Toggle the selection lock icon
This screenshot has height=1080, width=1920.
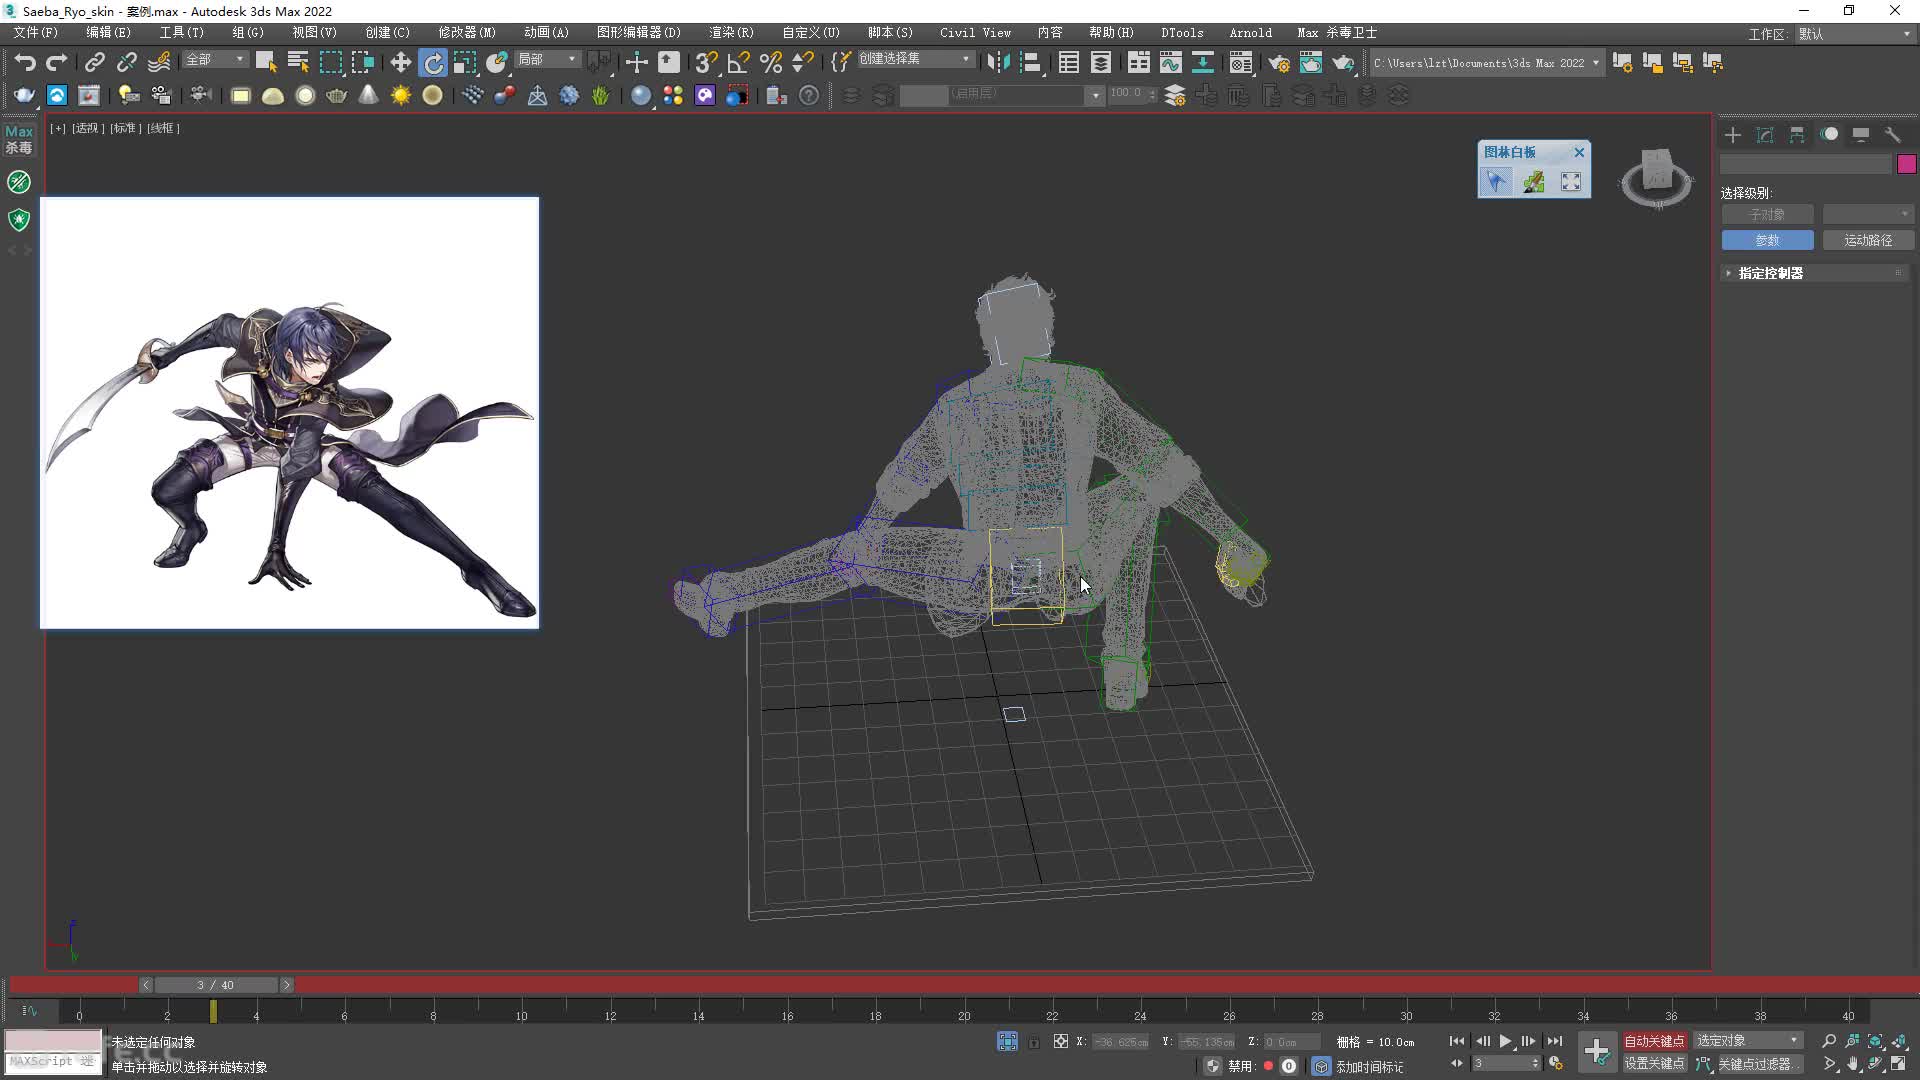coord(1034,1042)
